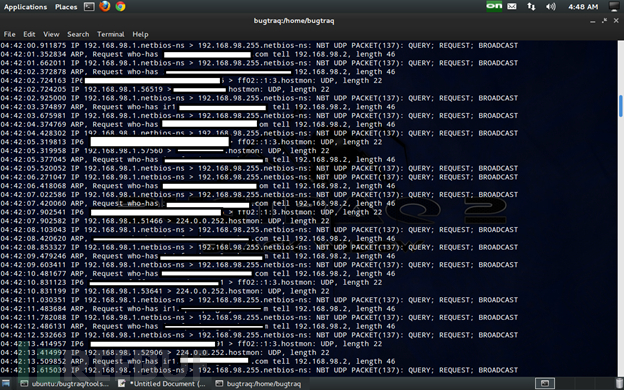624x390 pixels.
Task: Open the terminal Edit menu
Action: point(29,34)
